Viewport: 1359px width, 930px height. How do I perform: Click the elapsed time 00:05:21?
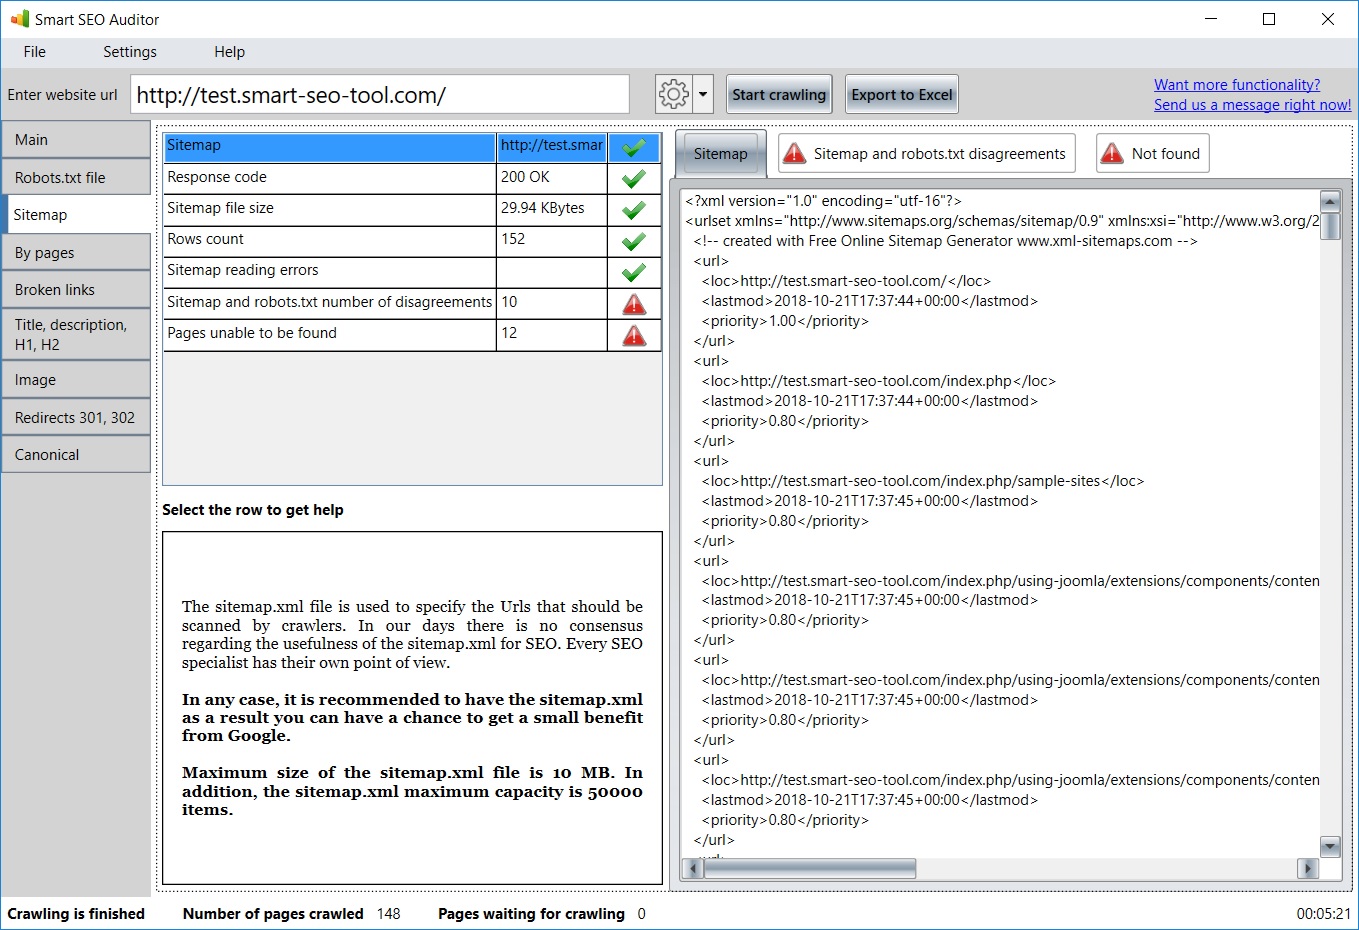pos(1324,914)
